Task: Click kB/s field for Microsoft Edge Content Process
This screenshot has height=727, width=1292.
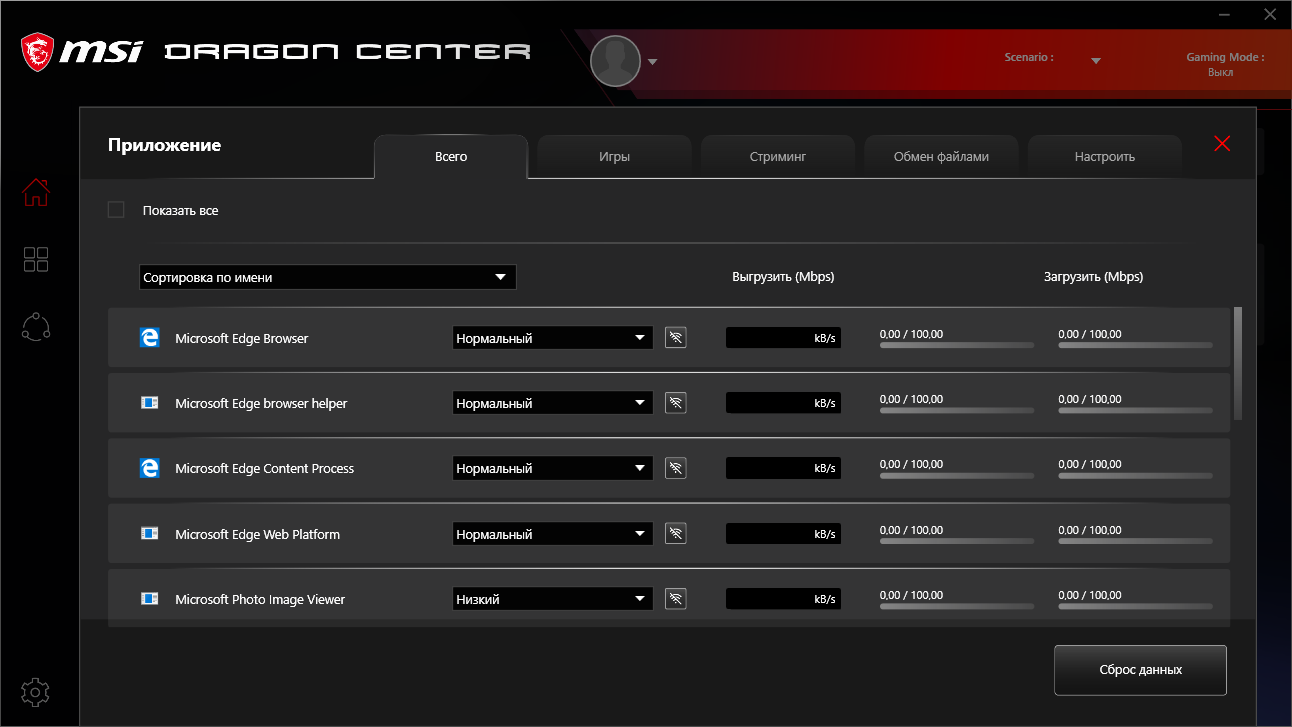Action: pos(783,468)
